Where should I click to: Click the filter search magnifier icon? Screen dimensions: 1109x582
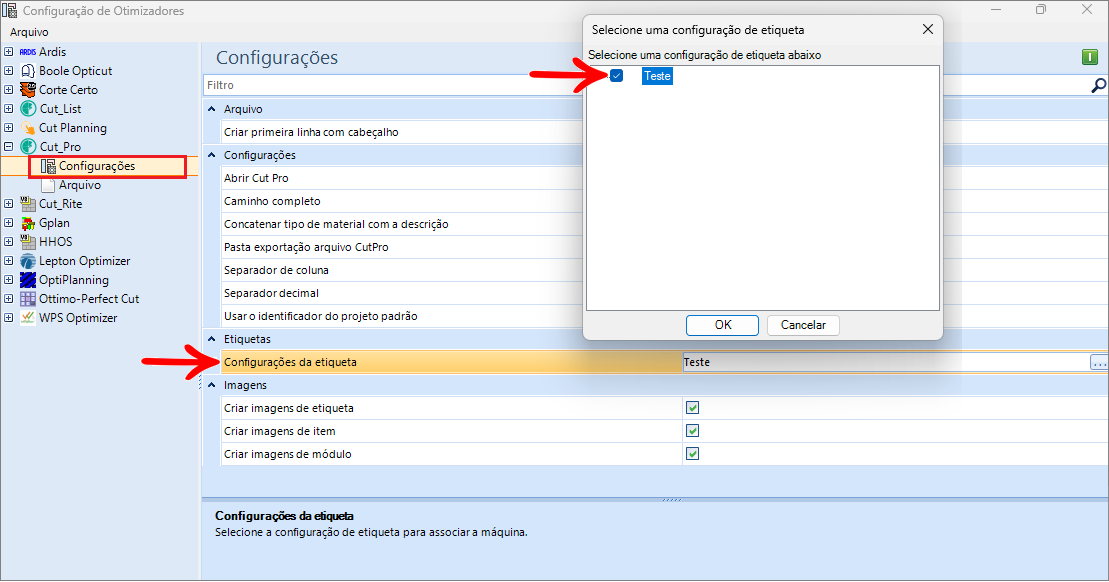pos(1098,86)
